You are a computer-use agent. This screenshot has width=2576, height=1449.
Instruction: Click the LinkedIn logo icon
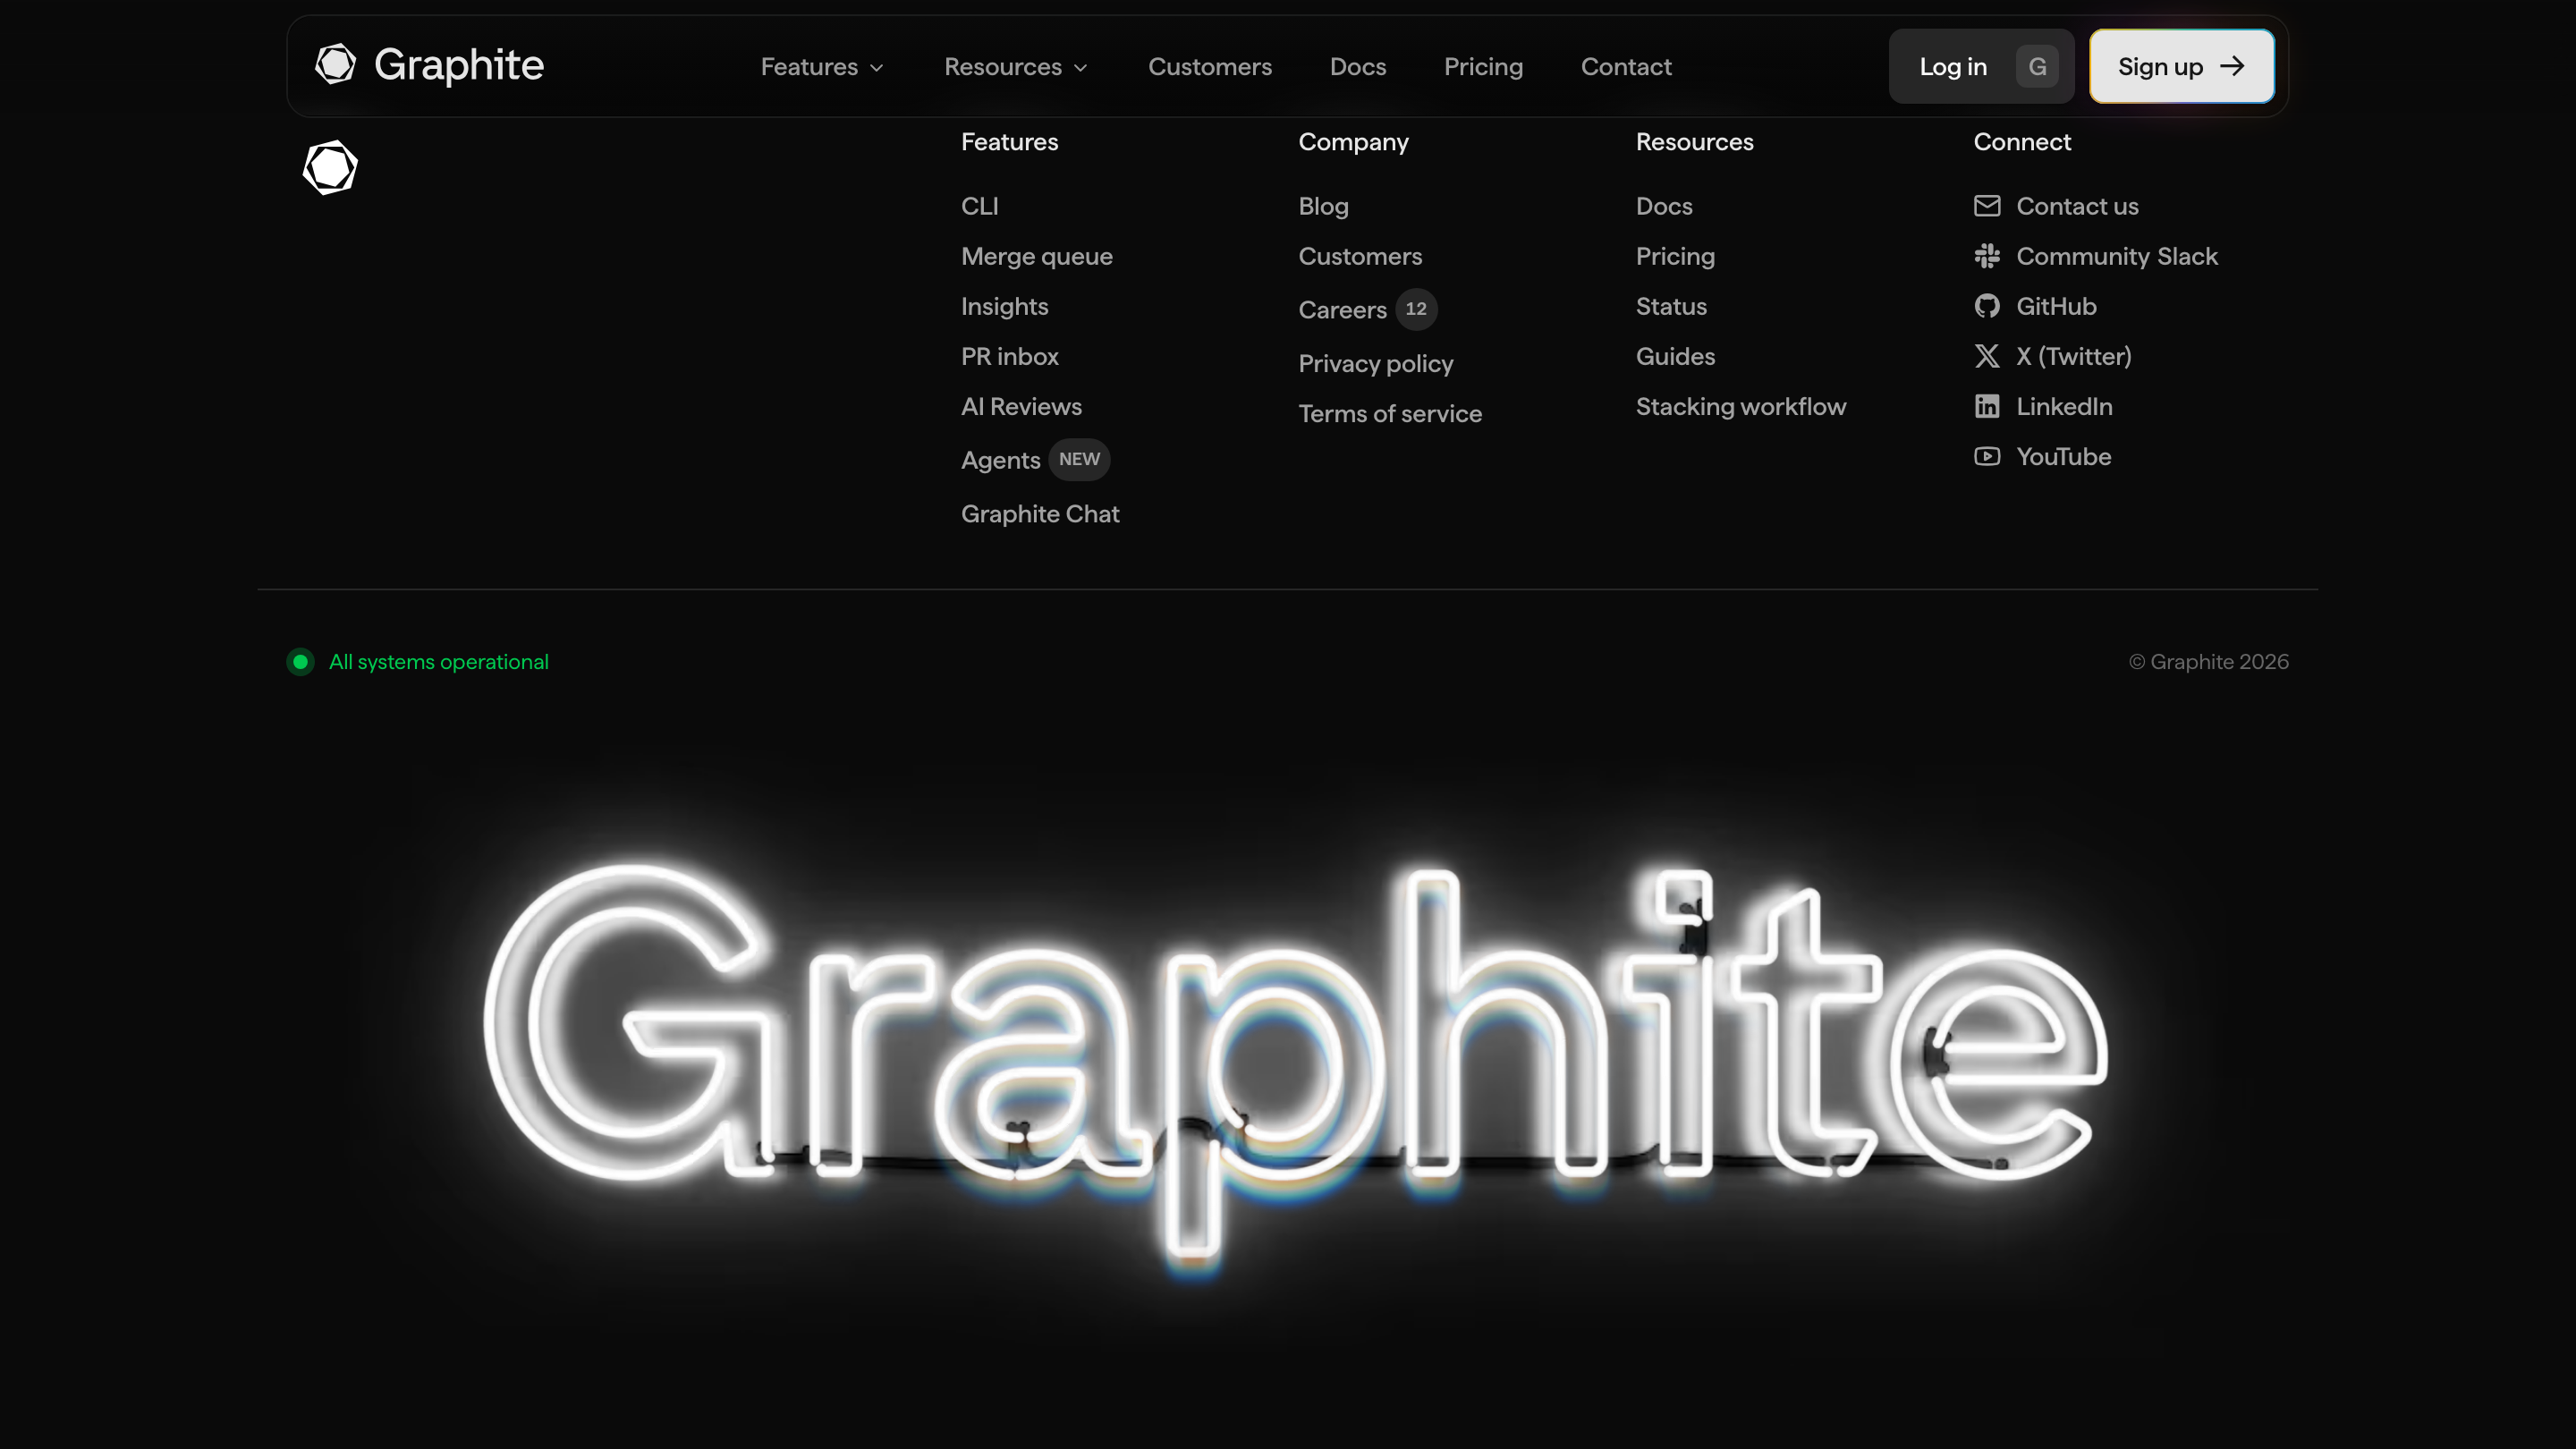click(1987, 406)
